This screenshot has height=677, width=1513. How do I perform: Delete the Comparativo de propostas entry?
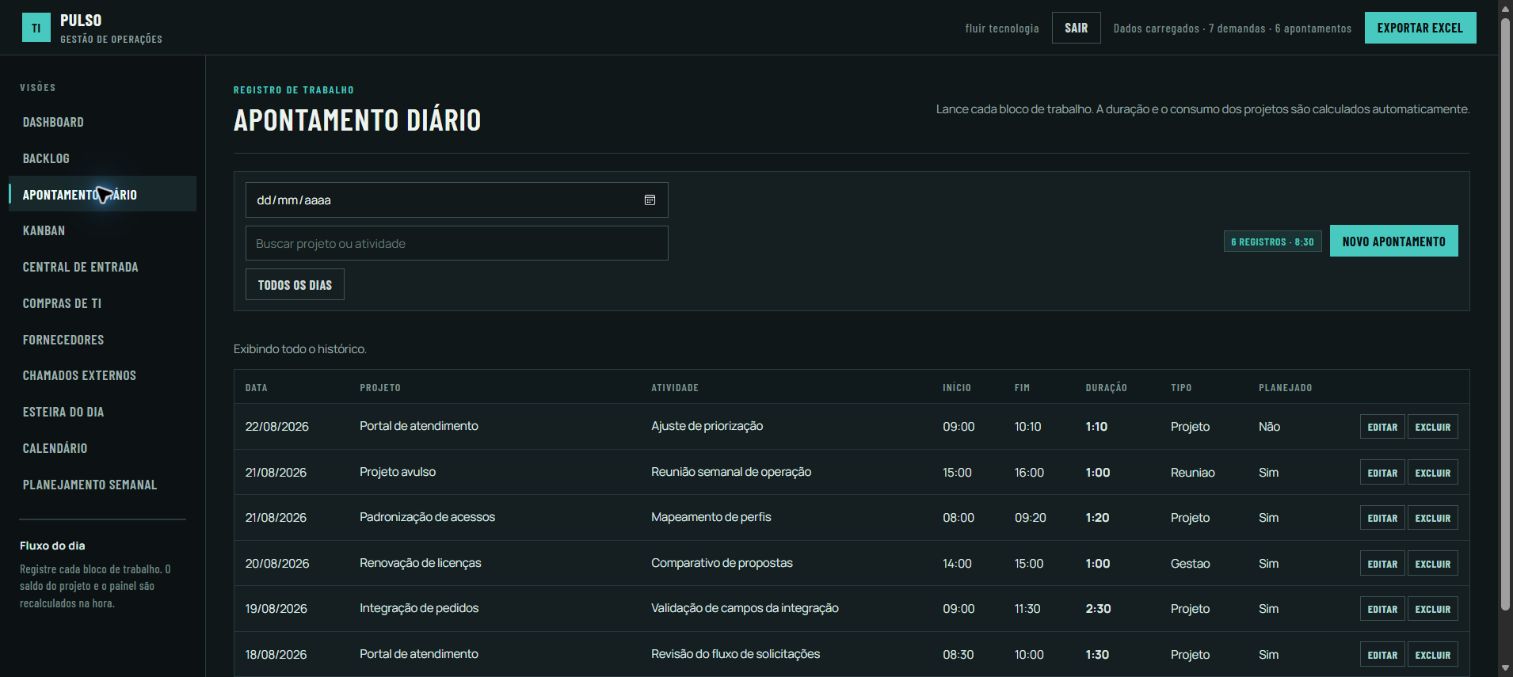point(1433,564)
